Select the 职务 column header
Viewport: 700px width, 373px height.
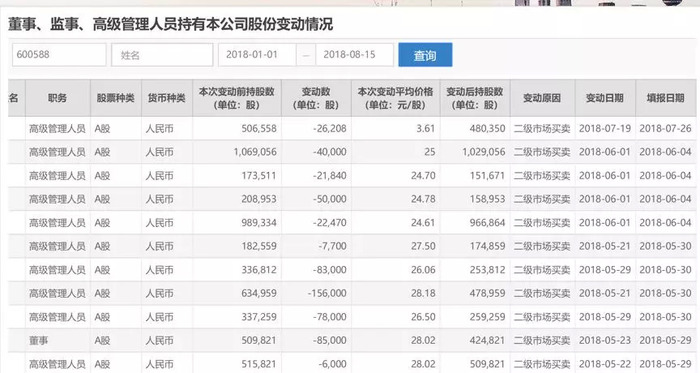click(58, 98)
